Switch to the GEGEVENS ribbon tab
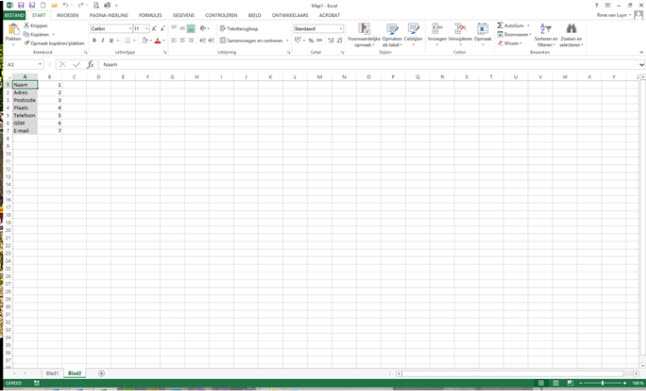Viewport: 646px width, 391px height. pos(183,15)
